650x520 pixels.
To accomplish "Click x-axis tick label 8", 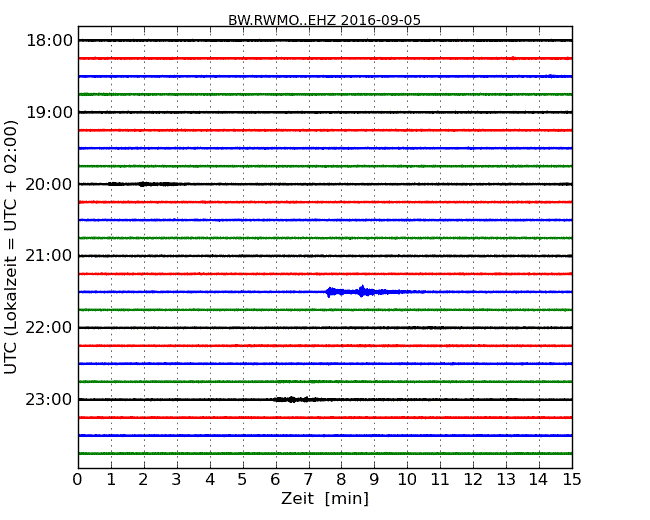I will click(341, 479).
